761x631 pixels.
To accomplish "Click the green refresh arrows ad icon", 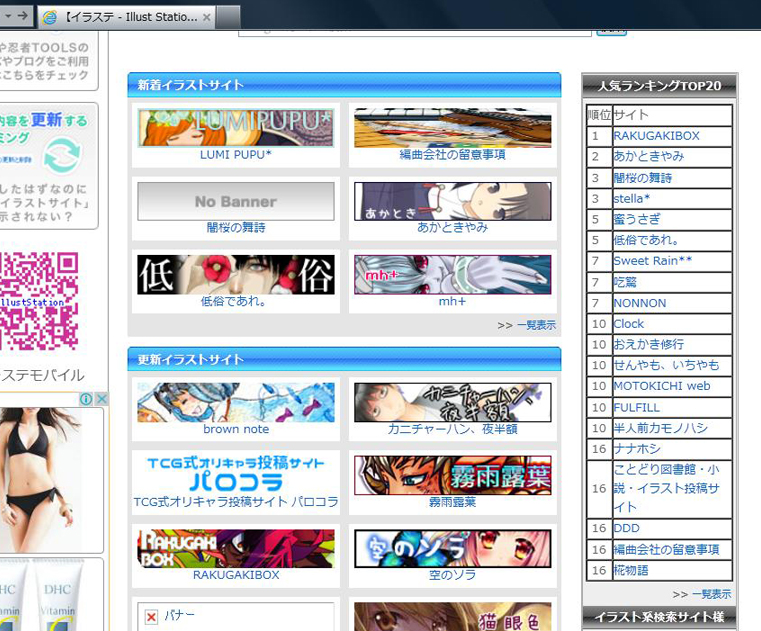I will click(x=62, y=155).
